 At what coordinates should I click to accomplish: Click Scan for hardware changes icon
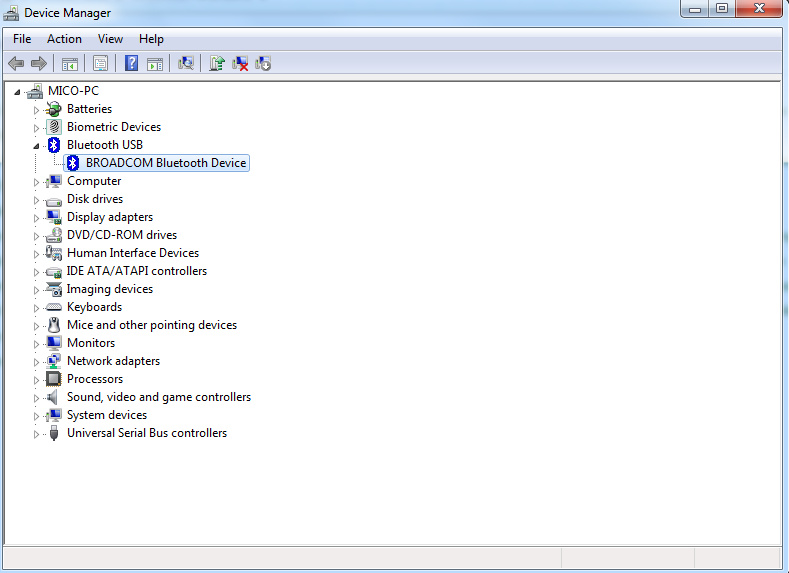(185, 64)
